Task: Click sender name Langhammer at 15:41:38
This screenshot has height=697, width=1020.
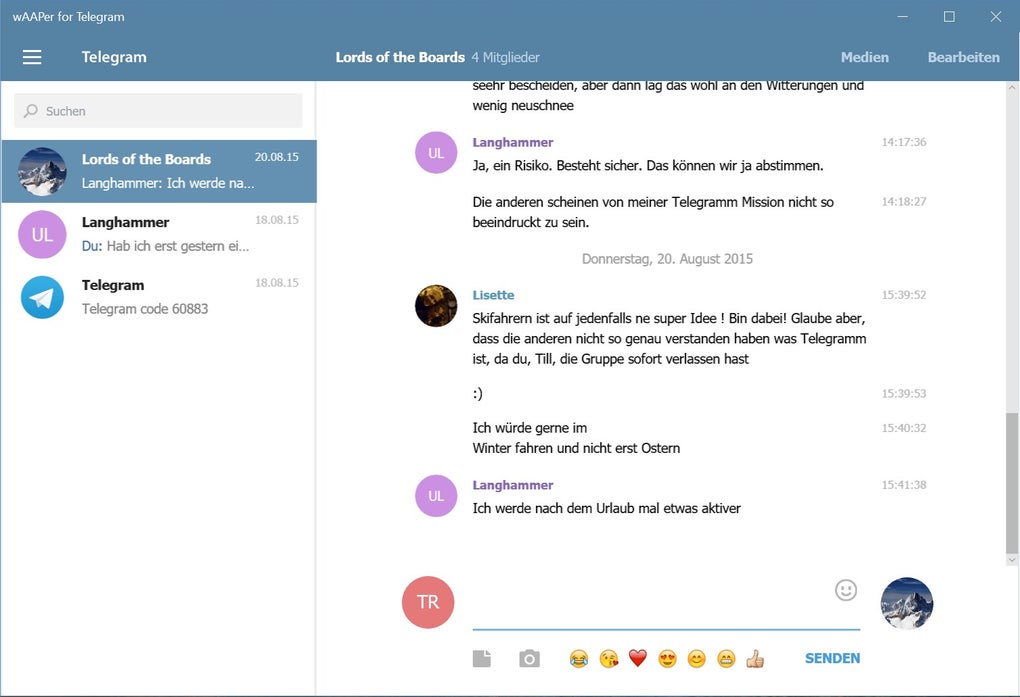Action: [x=513, y=485]
